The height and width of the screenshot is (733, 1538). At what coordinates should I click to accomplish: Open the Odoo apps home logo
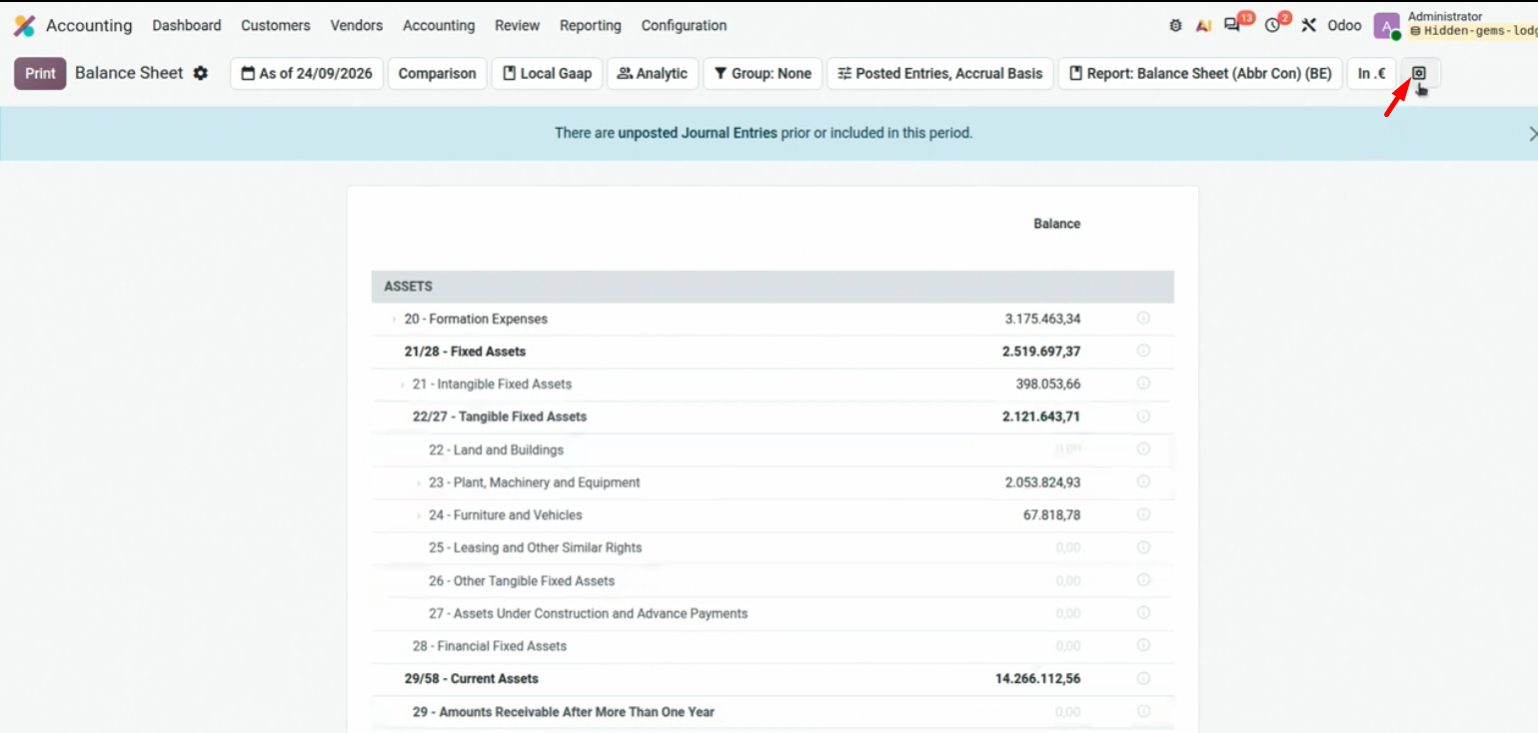click(24, 26)
